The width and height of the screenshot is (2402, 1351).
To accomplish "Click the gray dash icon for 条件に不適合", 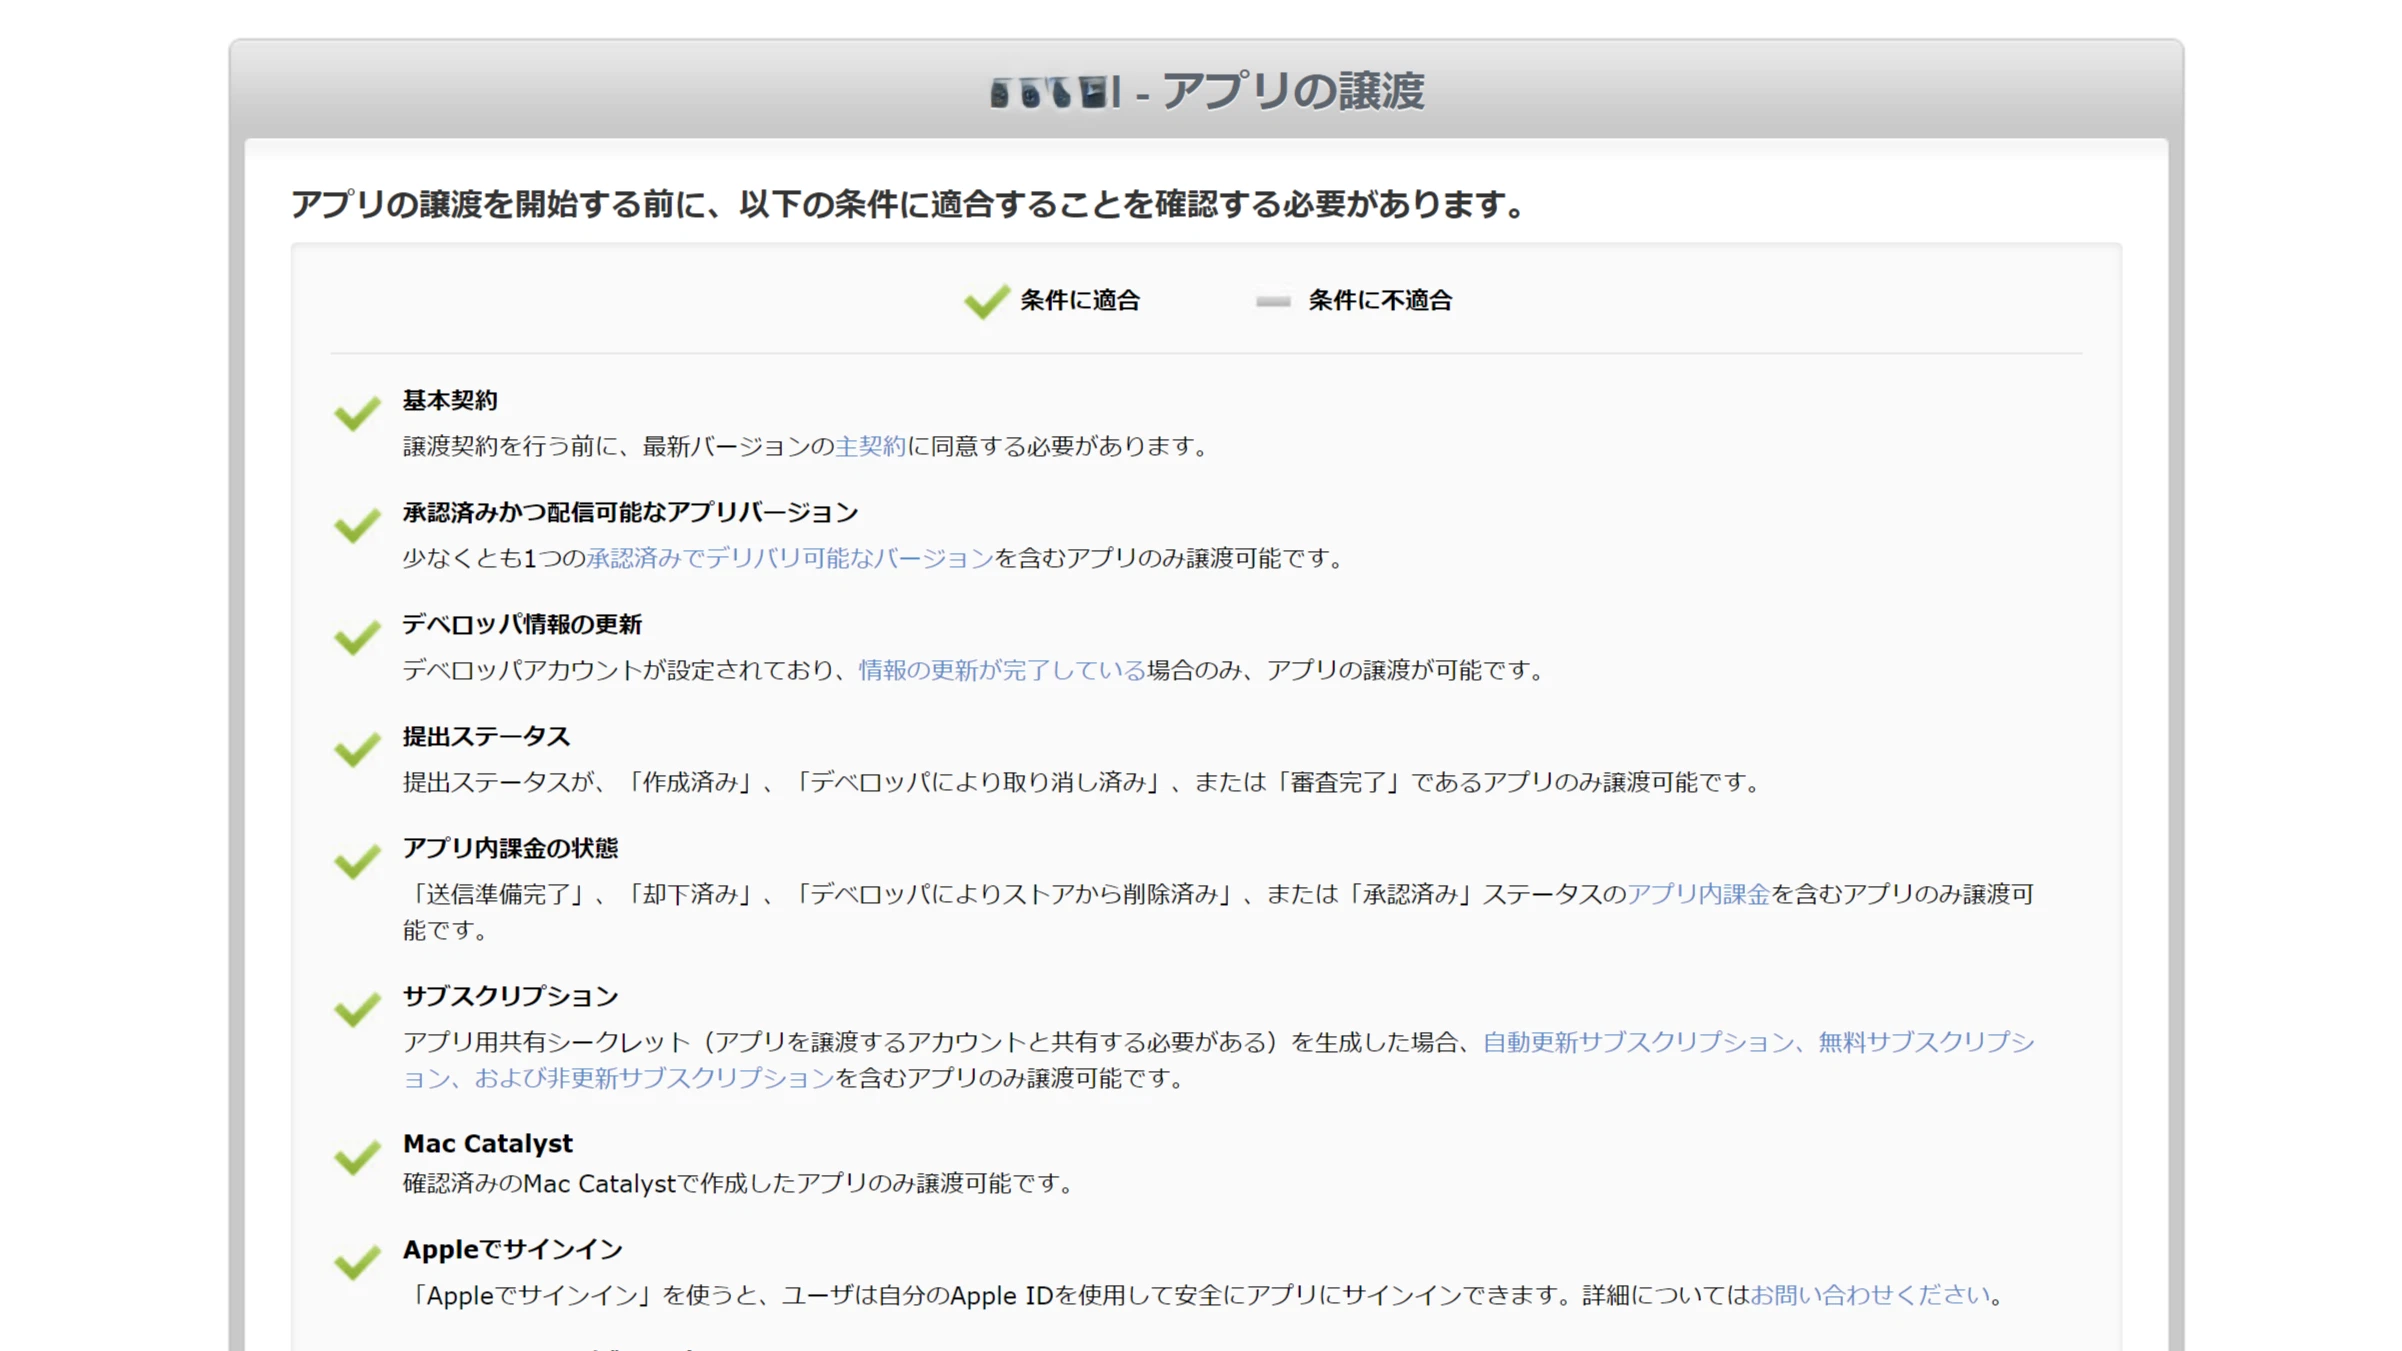I will [1272, 300].
